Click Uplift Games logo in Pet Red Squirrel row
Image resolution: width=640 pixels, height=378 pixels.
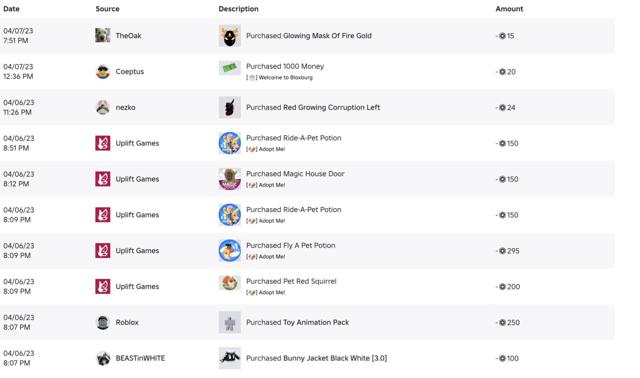[102, 287]
